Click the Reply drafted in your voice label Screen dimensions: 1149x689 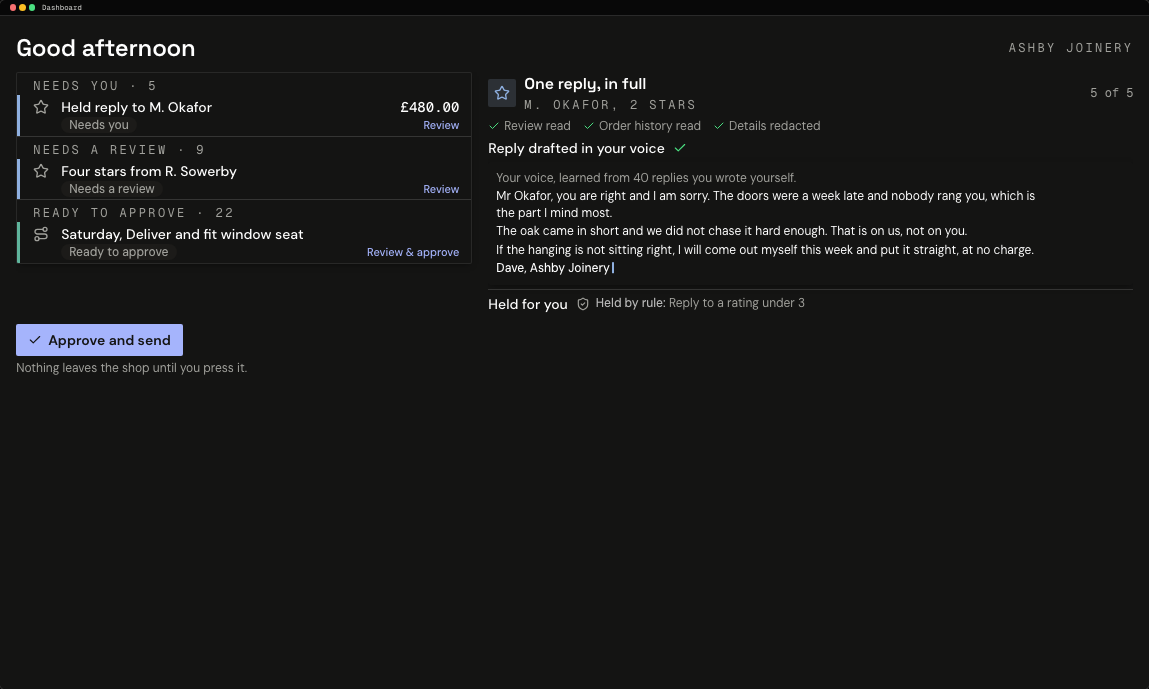coord(576,148)
